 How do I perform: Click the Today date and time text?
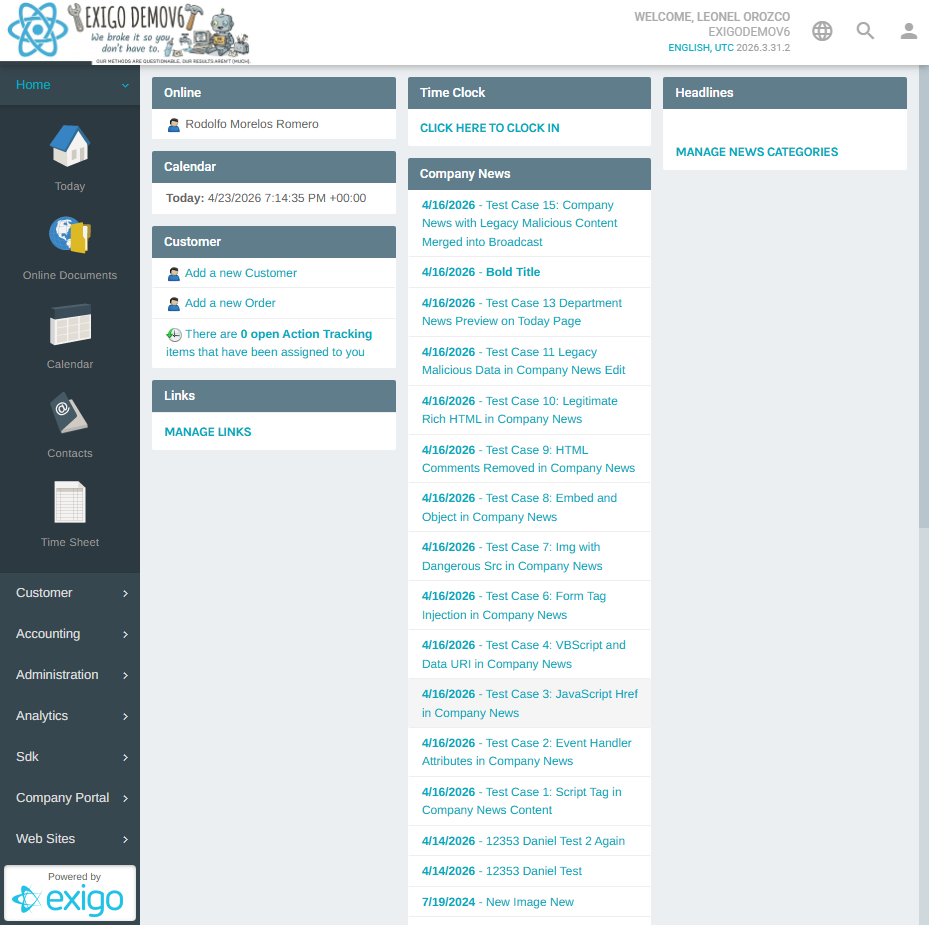tap(266, 198)
